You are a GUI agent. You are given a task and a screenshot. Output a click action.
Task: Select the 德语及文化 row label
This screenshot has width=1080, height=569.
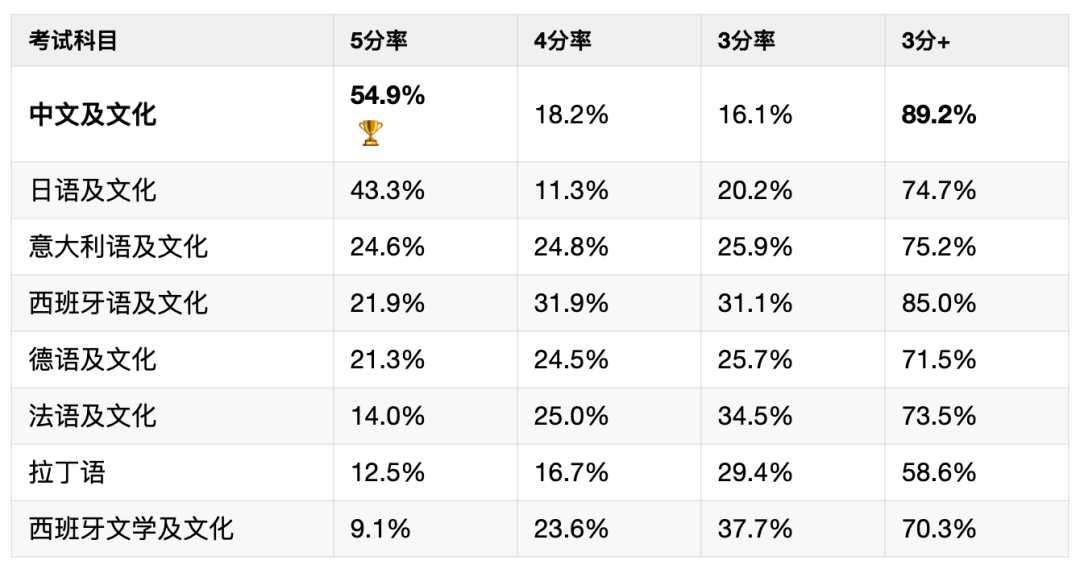pos(93,359)
